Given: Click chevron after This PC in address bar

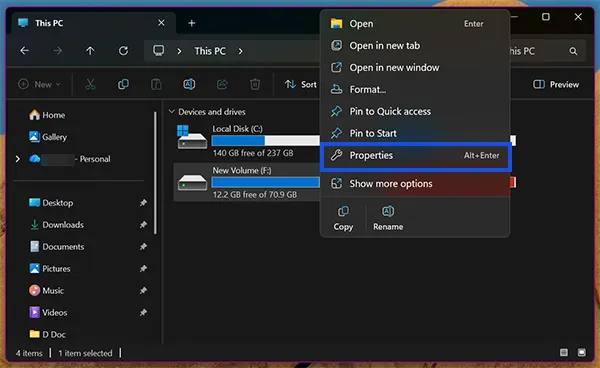Looking at the screenshot, I should pyautogui.click(x=240, y=51).
